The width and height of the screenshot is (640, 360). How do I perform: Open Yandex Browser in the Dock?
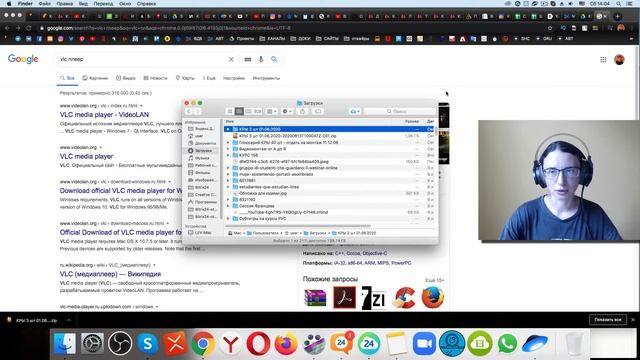pos(231,343)
